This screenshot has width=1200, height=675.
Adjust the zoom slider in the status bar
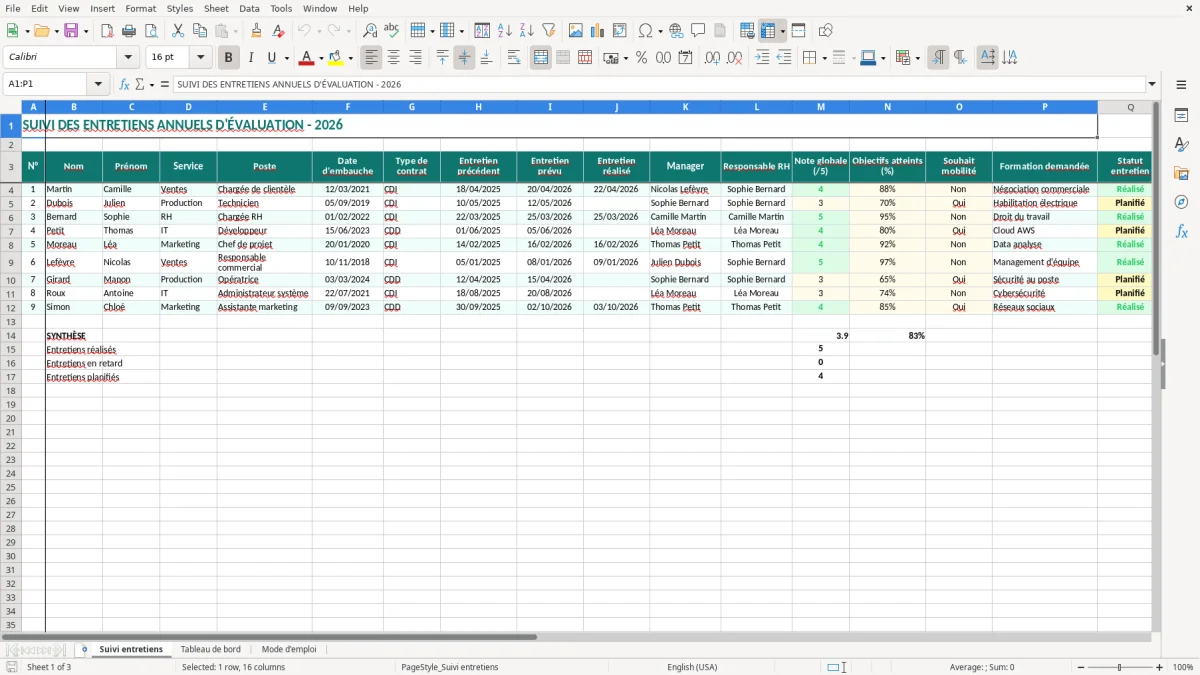coord(1119,667)
